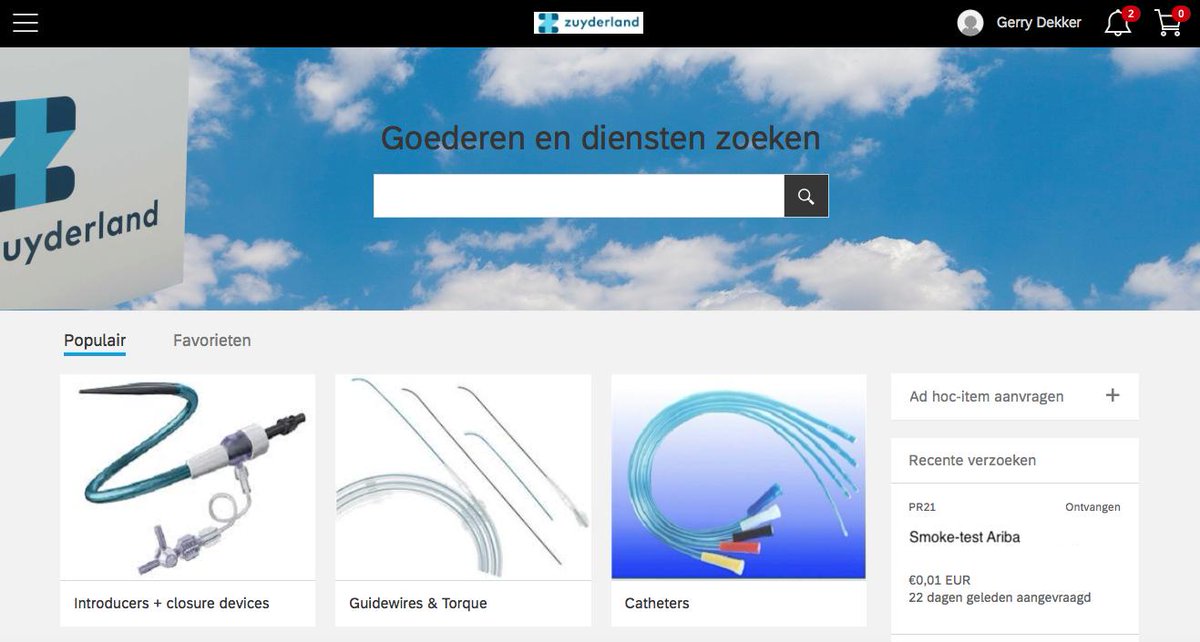Click the plus icon beside Ad hoc-item aanvragen
Image resolution: width=1200 pixels, height=642 pixels.
(1112, 396)
